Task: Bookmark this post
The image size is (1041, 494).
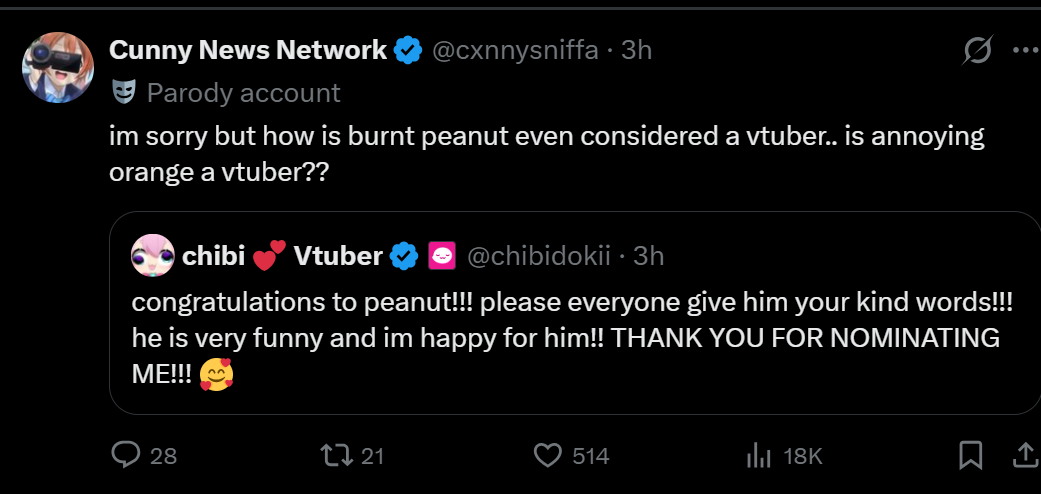Action: coord(970,456)
